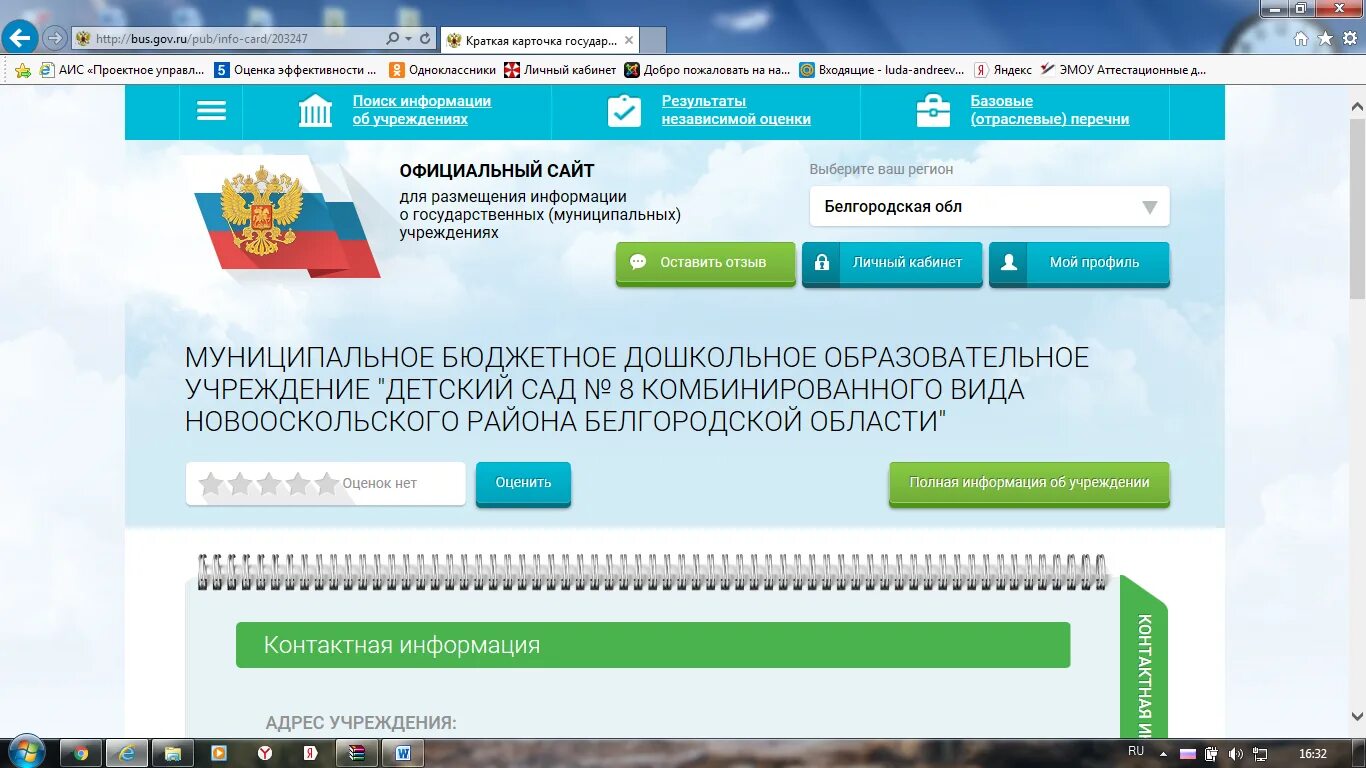
Task: Open 'Добро пожаловать на на...' bookmark
Action: click(x=707, y=70)
